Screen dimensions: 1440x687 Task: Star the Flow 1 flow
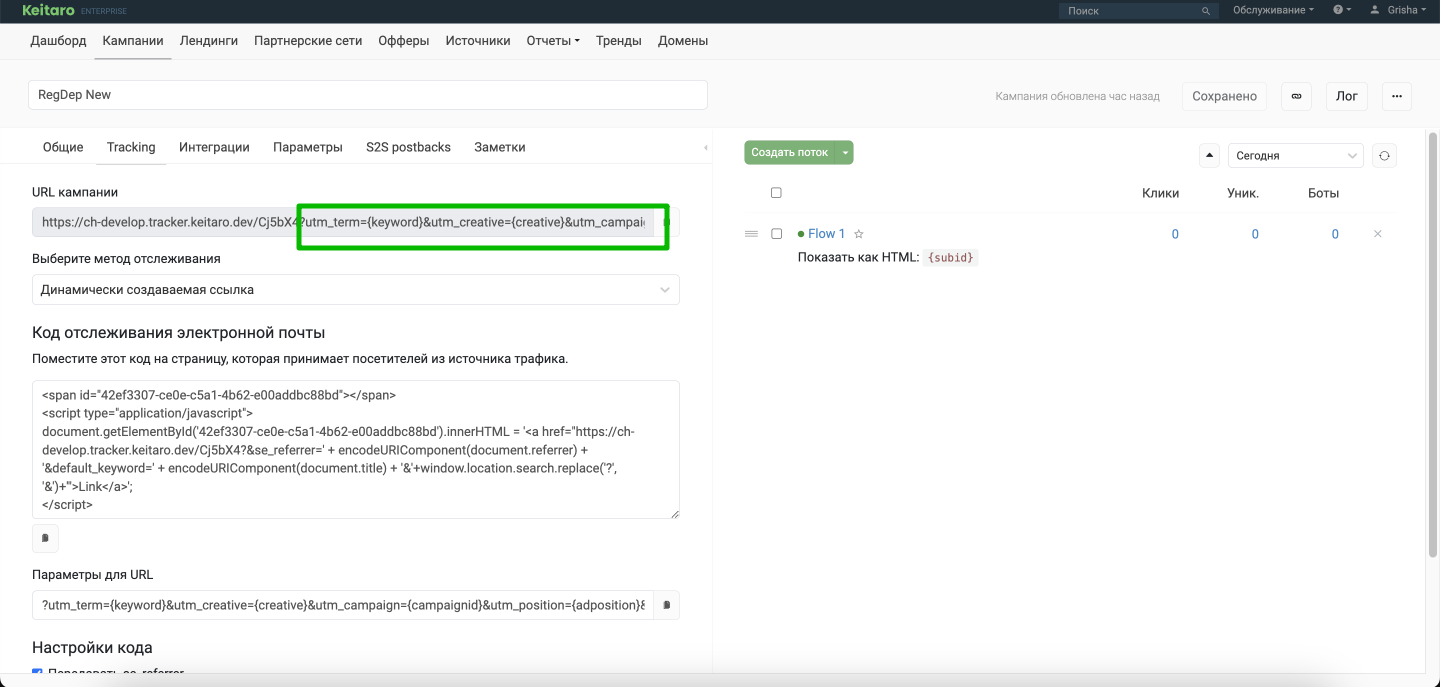858,234
